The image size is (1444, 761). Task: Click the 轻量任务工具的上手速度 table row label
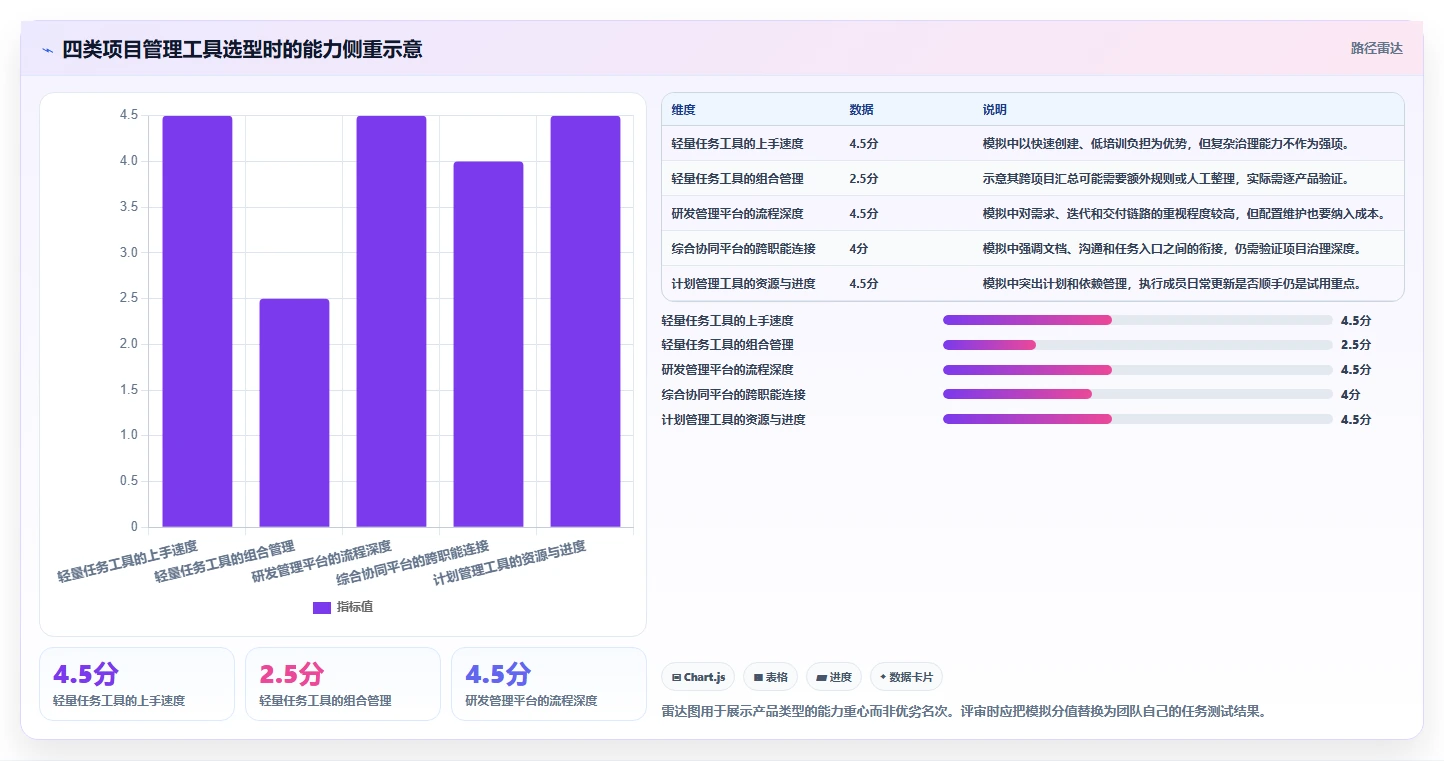click(x=738, y=143)
